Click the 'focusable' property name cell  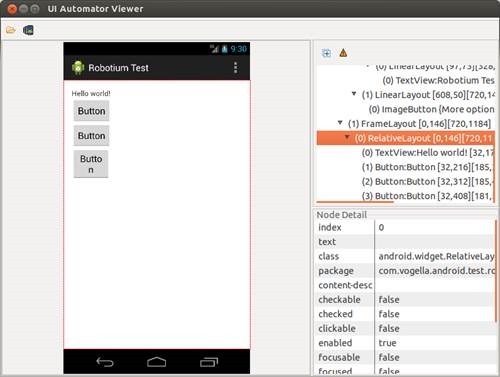[x=344, y=357]
